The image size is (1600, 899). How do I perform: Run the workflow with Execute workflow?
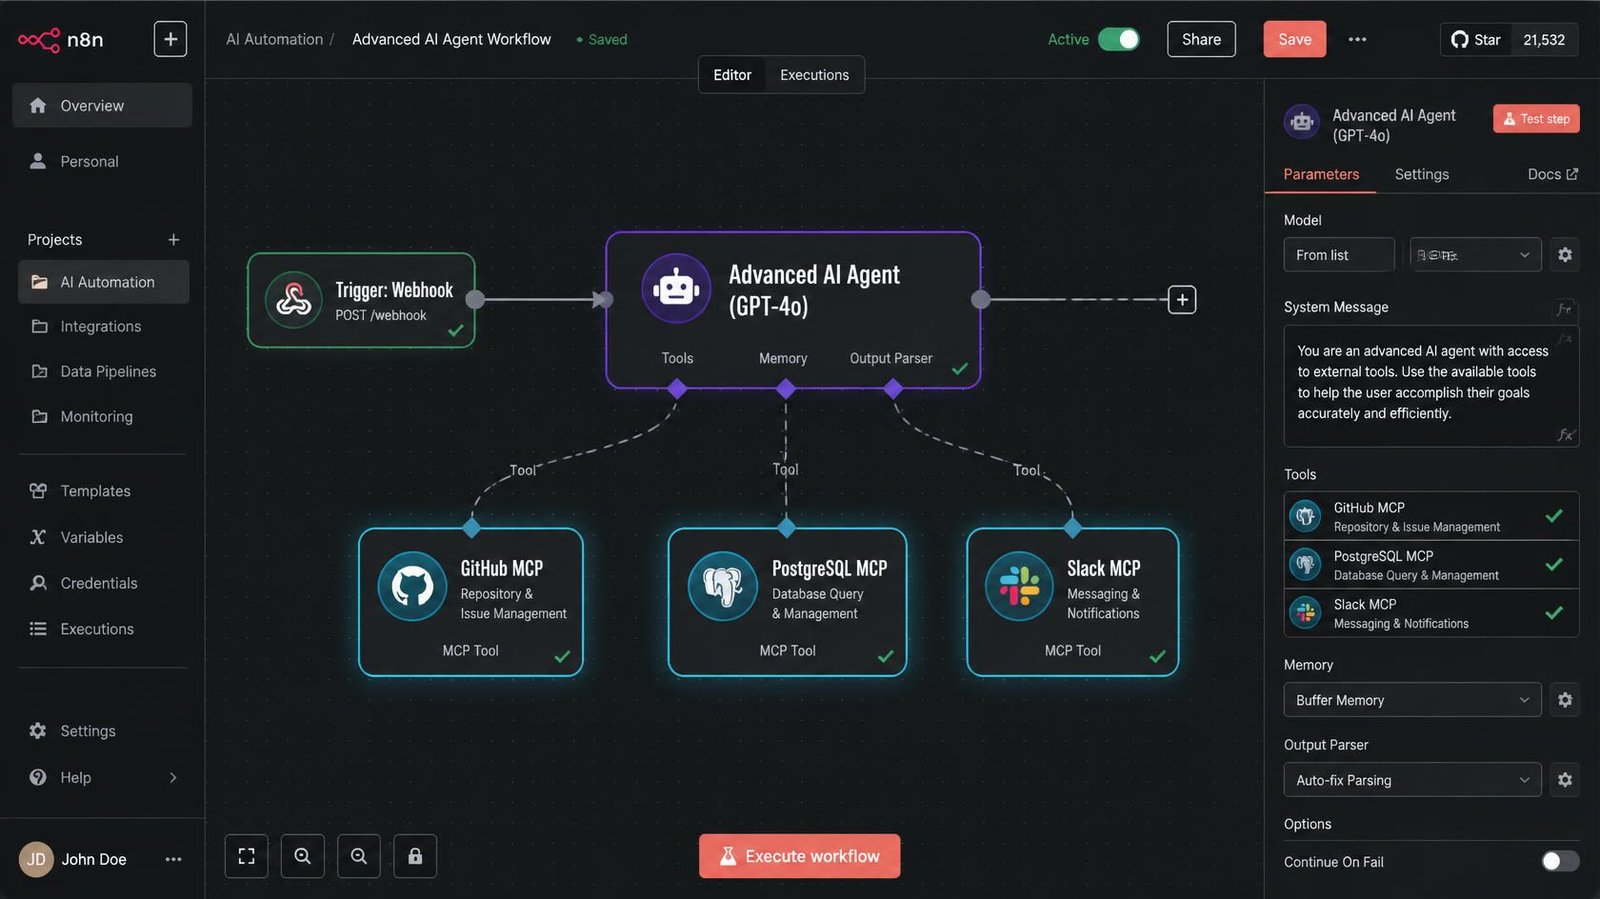pos(799,856)
